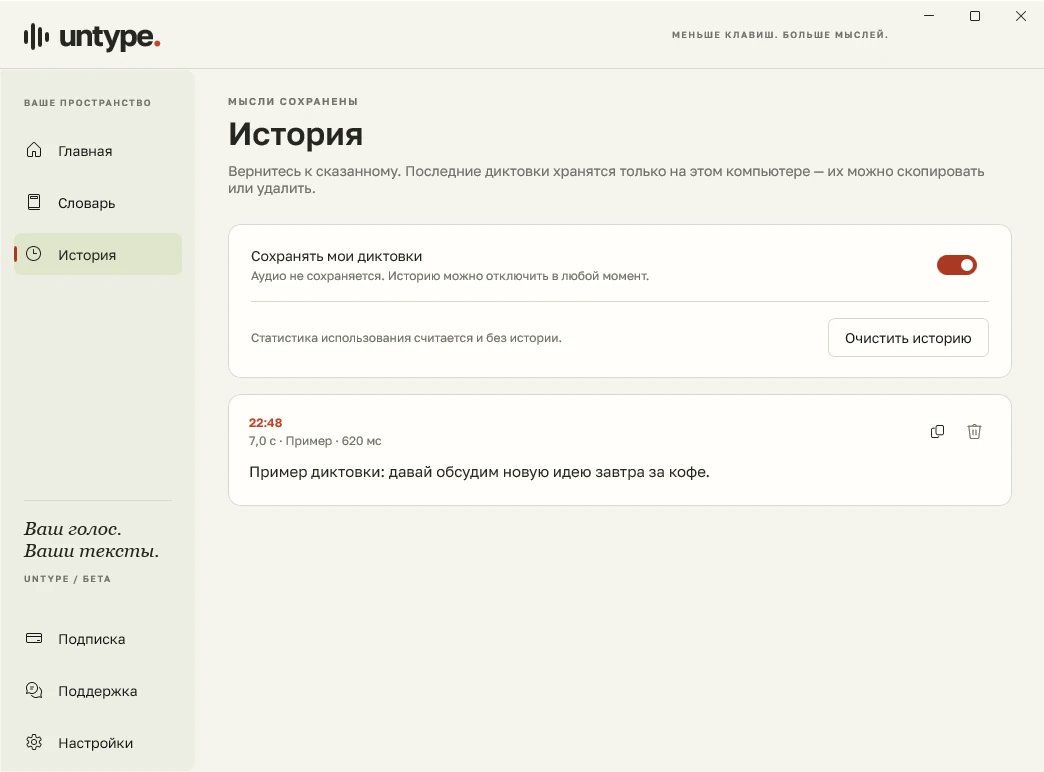Close the untype window

coord(1021,16)
